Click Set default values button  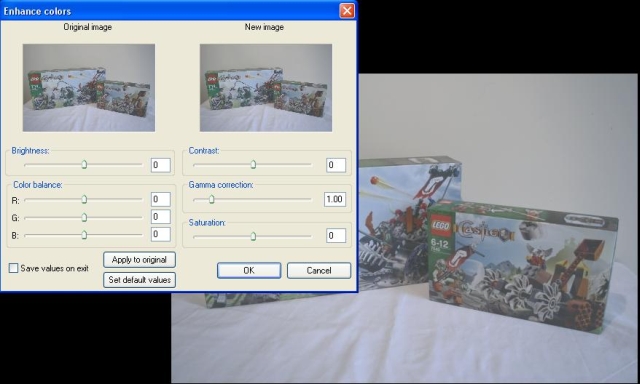(x=139, y=280)
